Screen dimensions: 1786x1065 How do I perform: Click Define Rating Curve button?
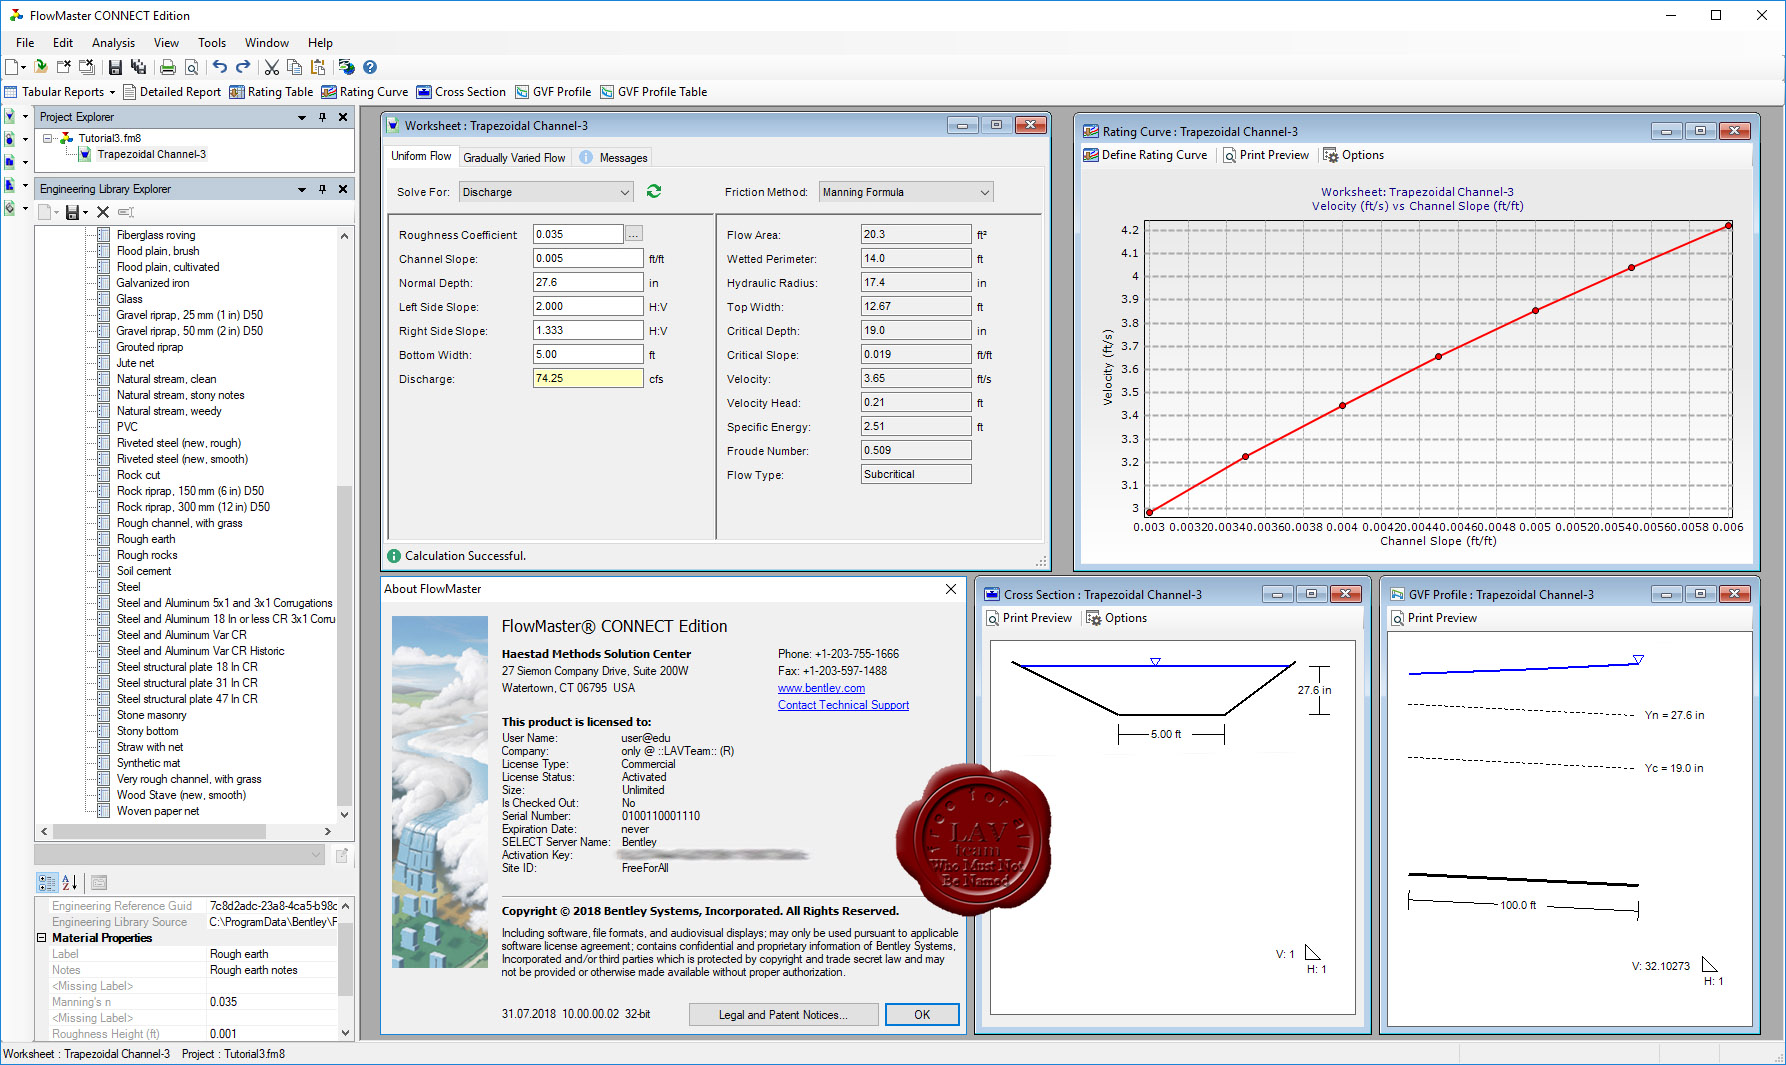tap(1145, 155)
